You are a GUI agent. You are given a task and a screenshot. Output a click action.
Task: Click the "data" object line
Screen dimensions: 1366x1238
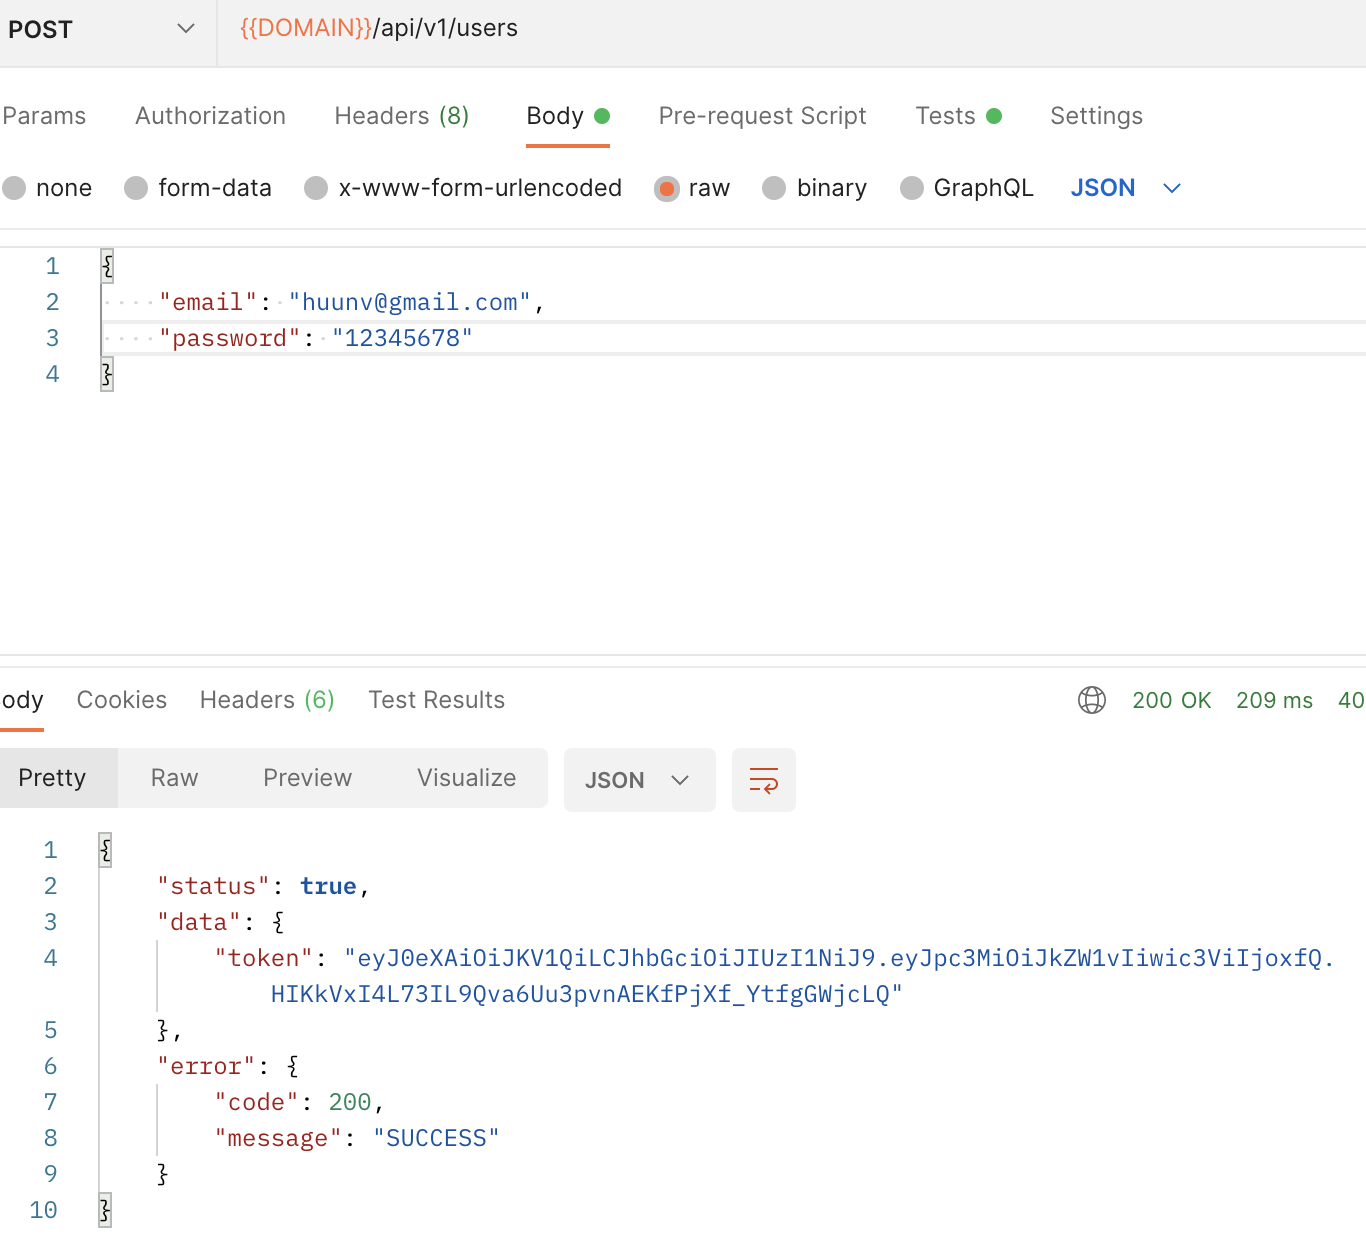click(x=221, y=922)
